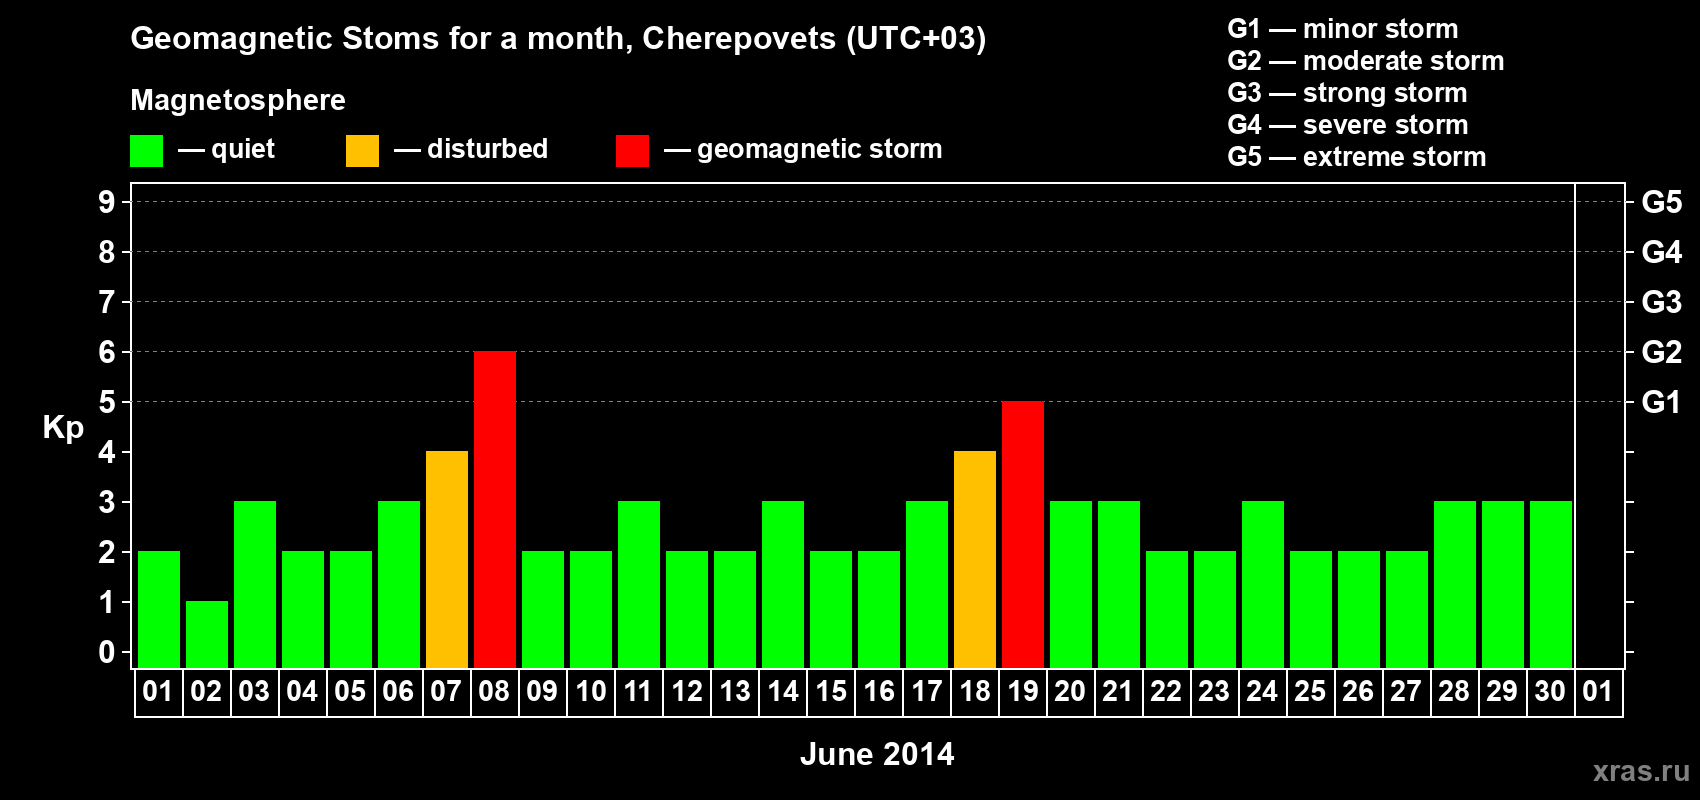This screenshot has width=1700, height=800.
Task: Click the 'G2 — moderate storm' legend line
Action: tap(1366, 61)
